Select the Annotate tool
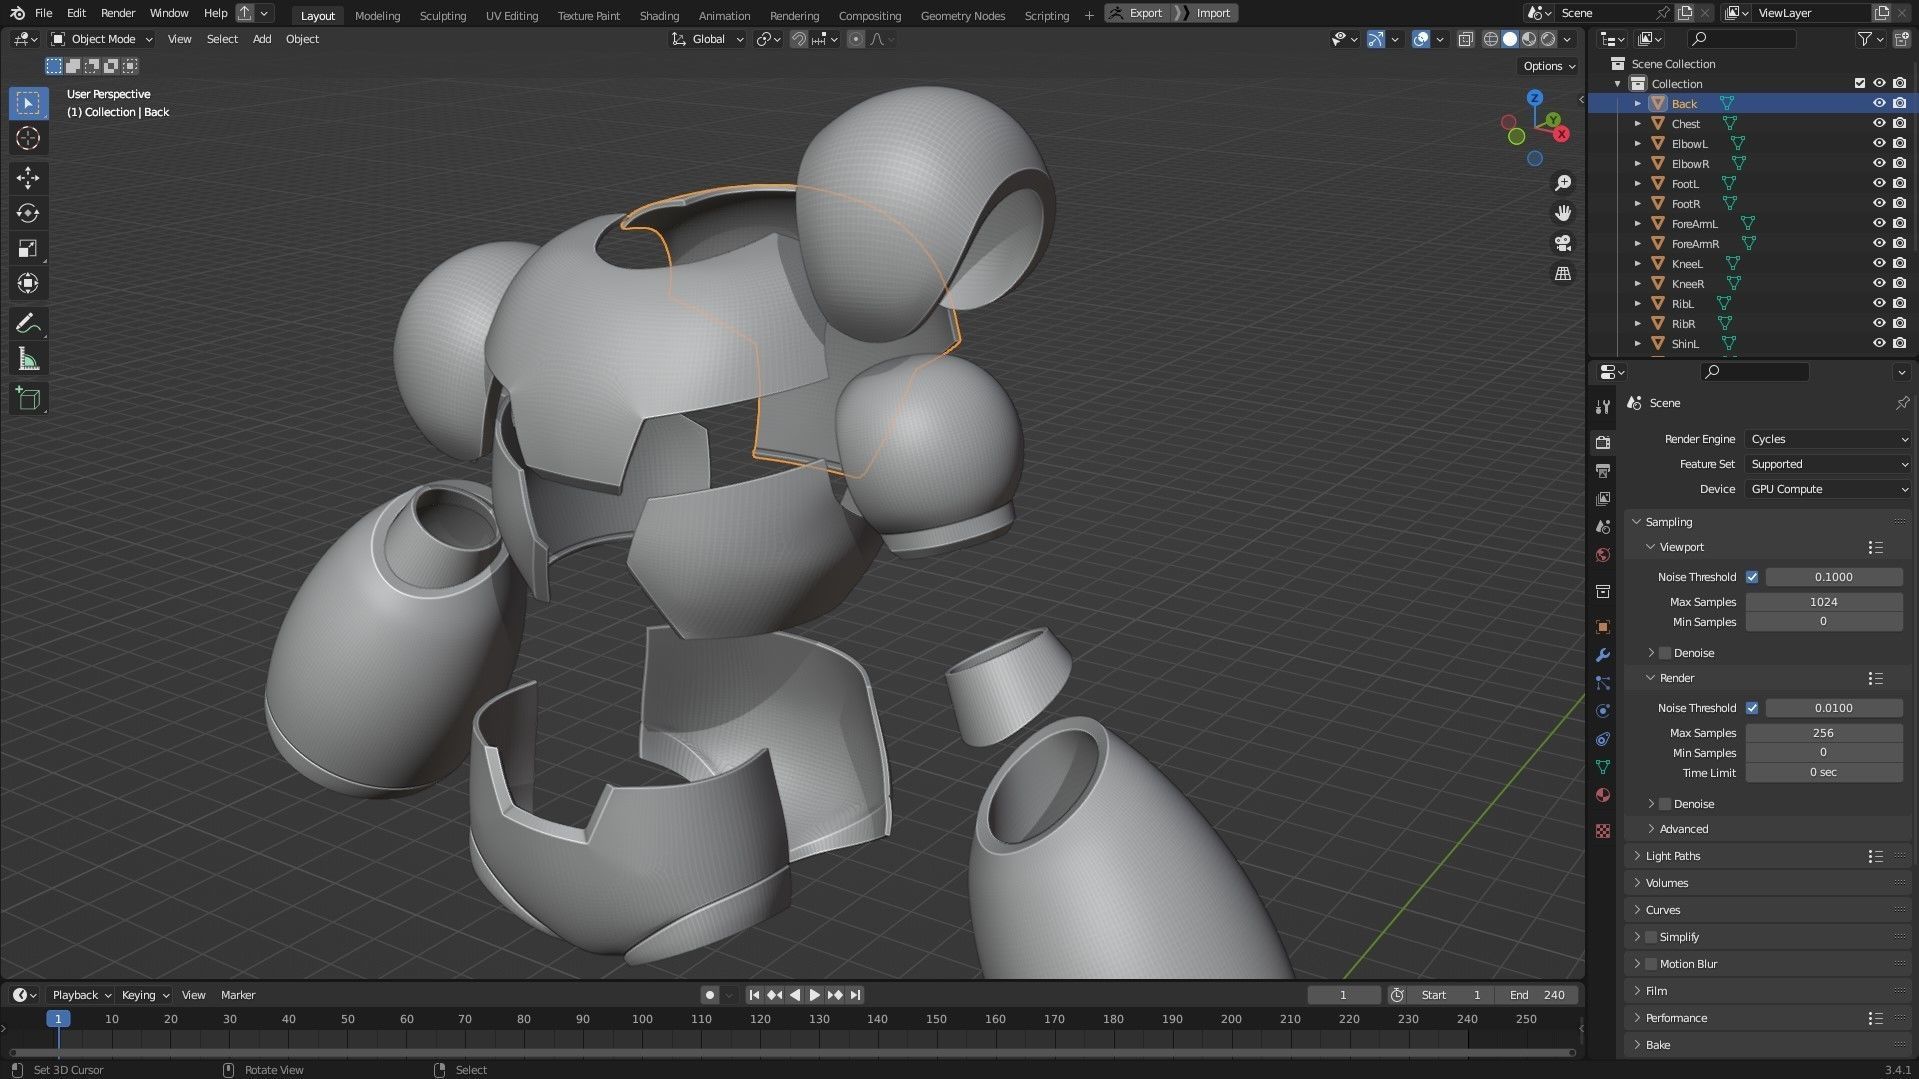The image size is (1919, 1079). tap(28, 324)
